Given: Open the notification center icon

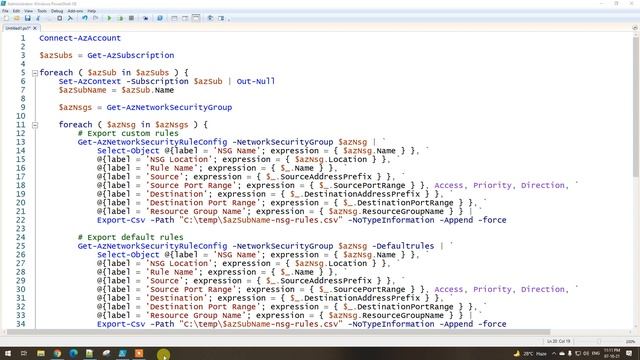Looking at the screenshot, I should pos(629,353).
